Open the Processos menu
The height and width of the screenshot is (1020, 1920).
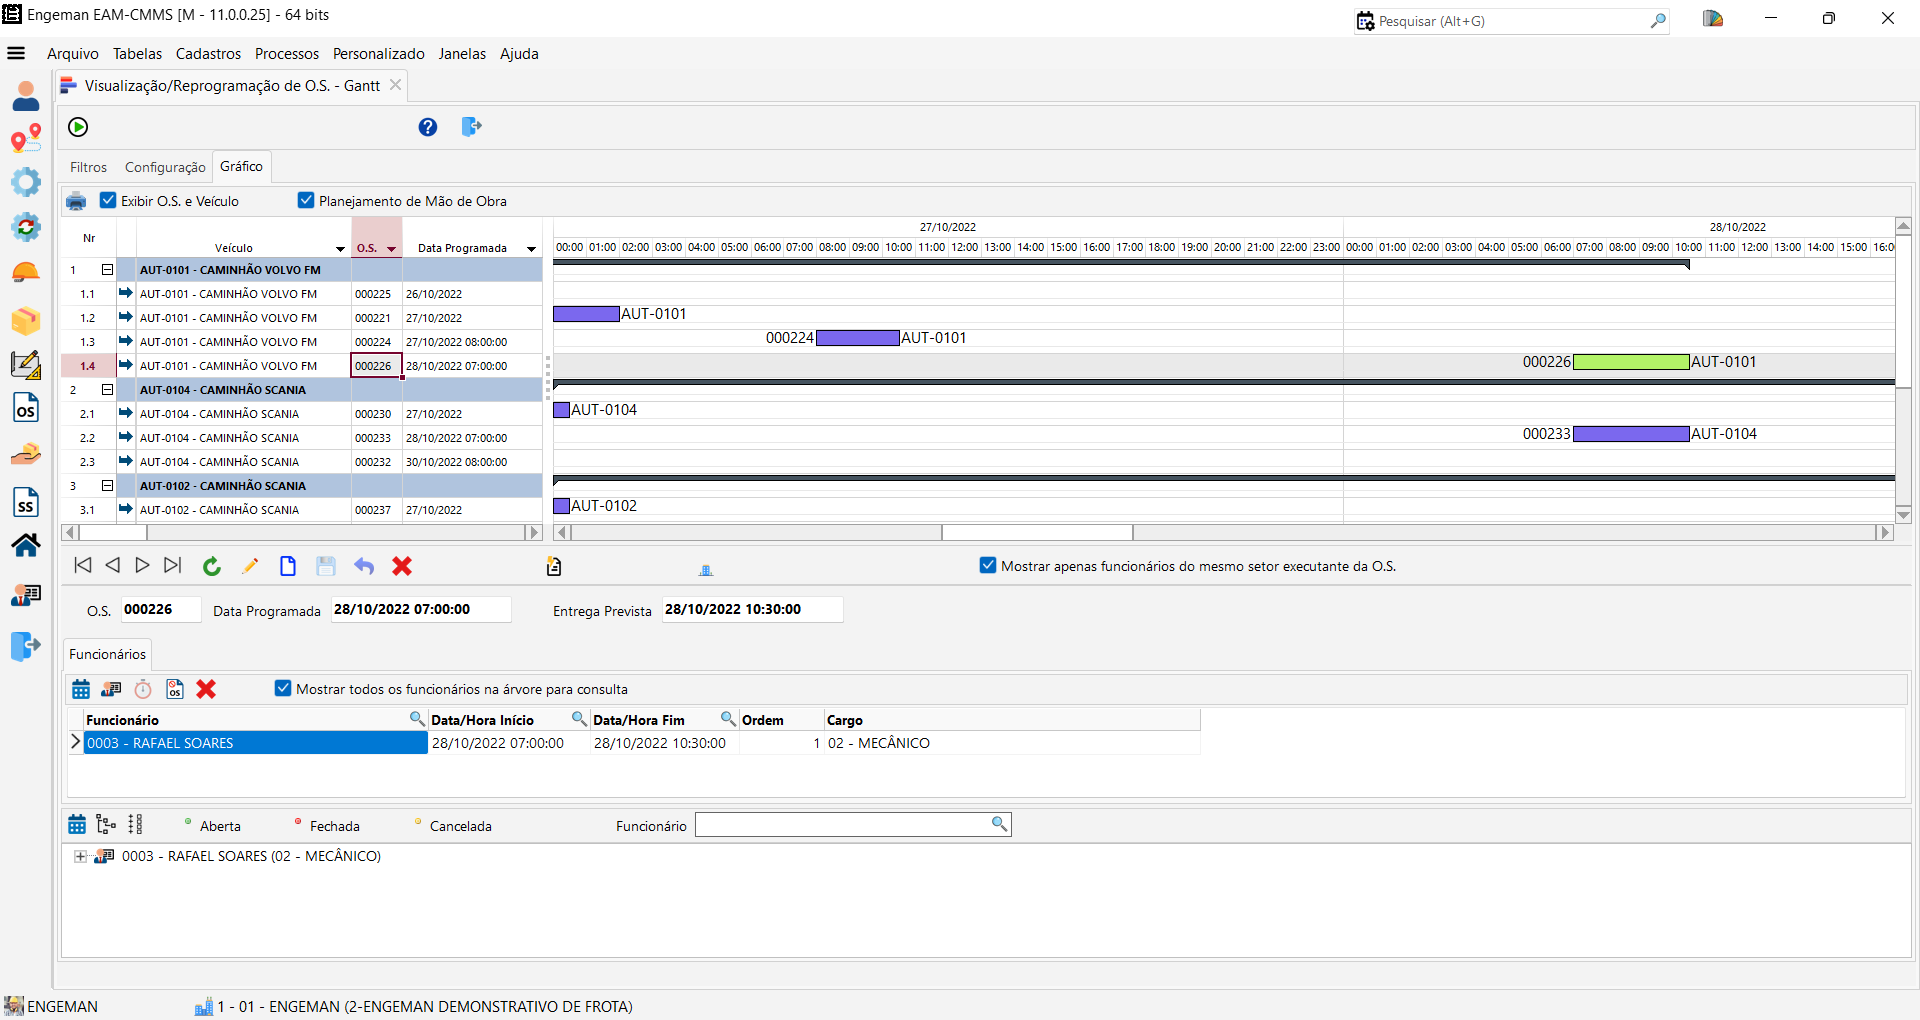click(x=286, y=54)
